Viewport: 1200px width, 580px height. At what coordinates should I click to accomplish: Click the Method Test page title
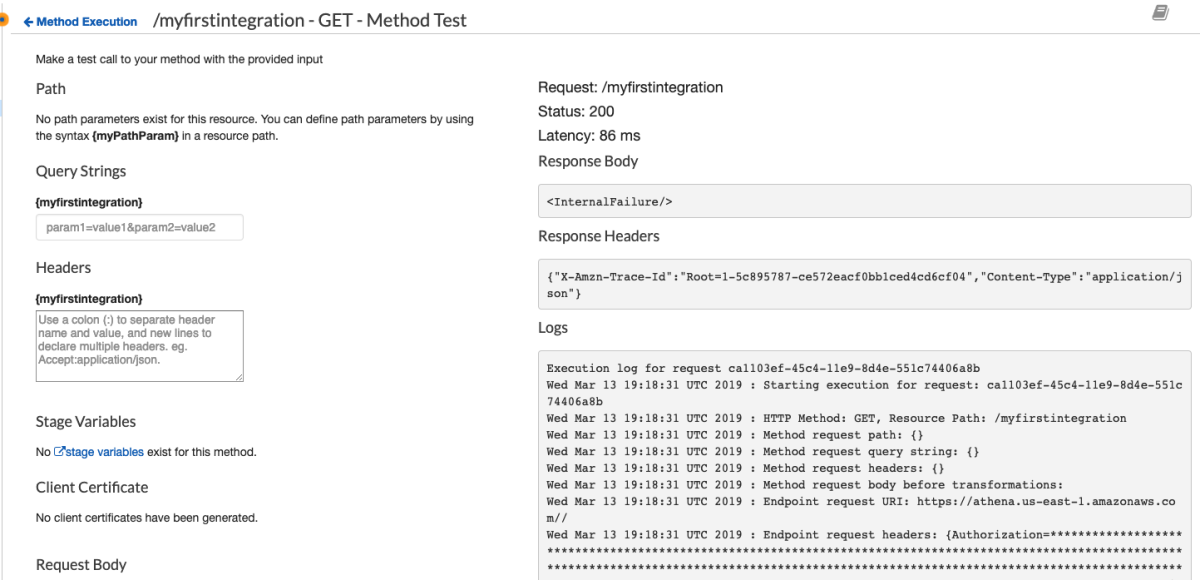click(310, 20)
